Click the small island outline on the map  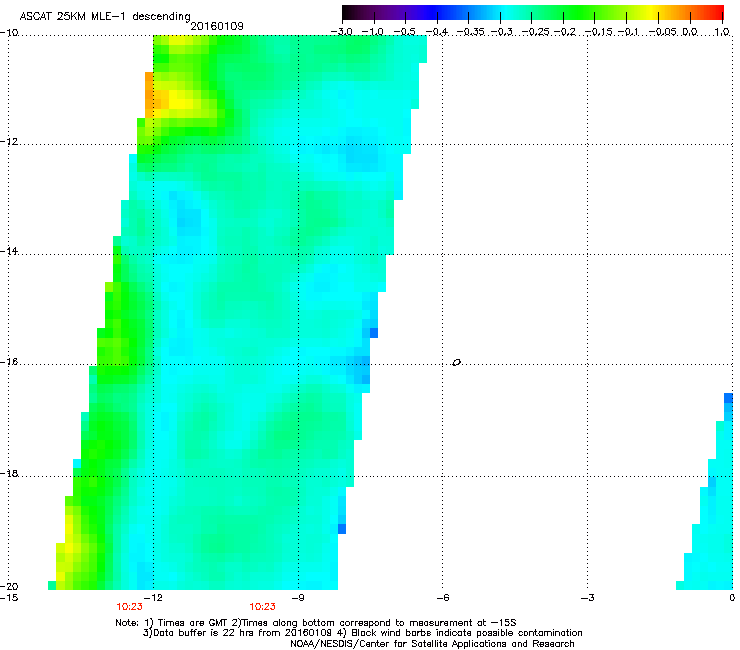pos(456,363)
